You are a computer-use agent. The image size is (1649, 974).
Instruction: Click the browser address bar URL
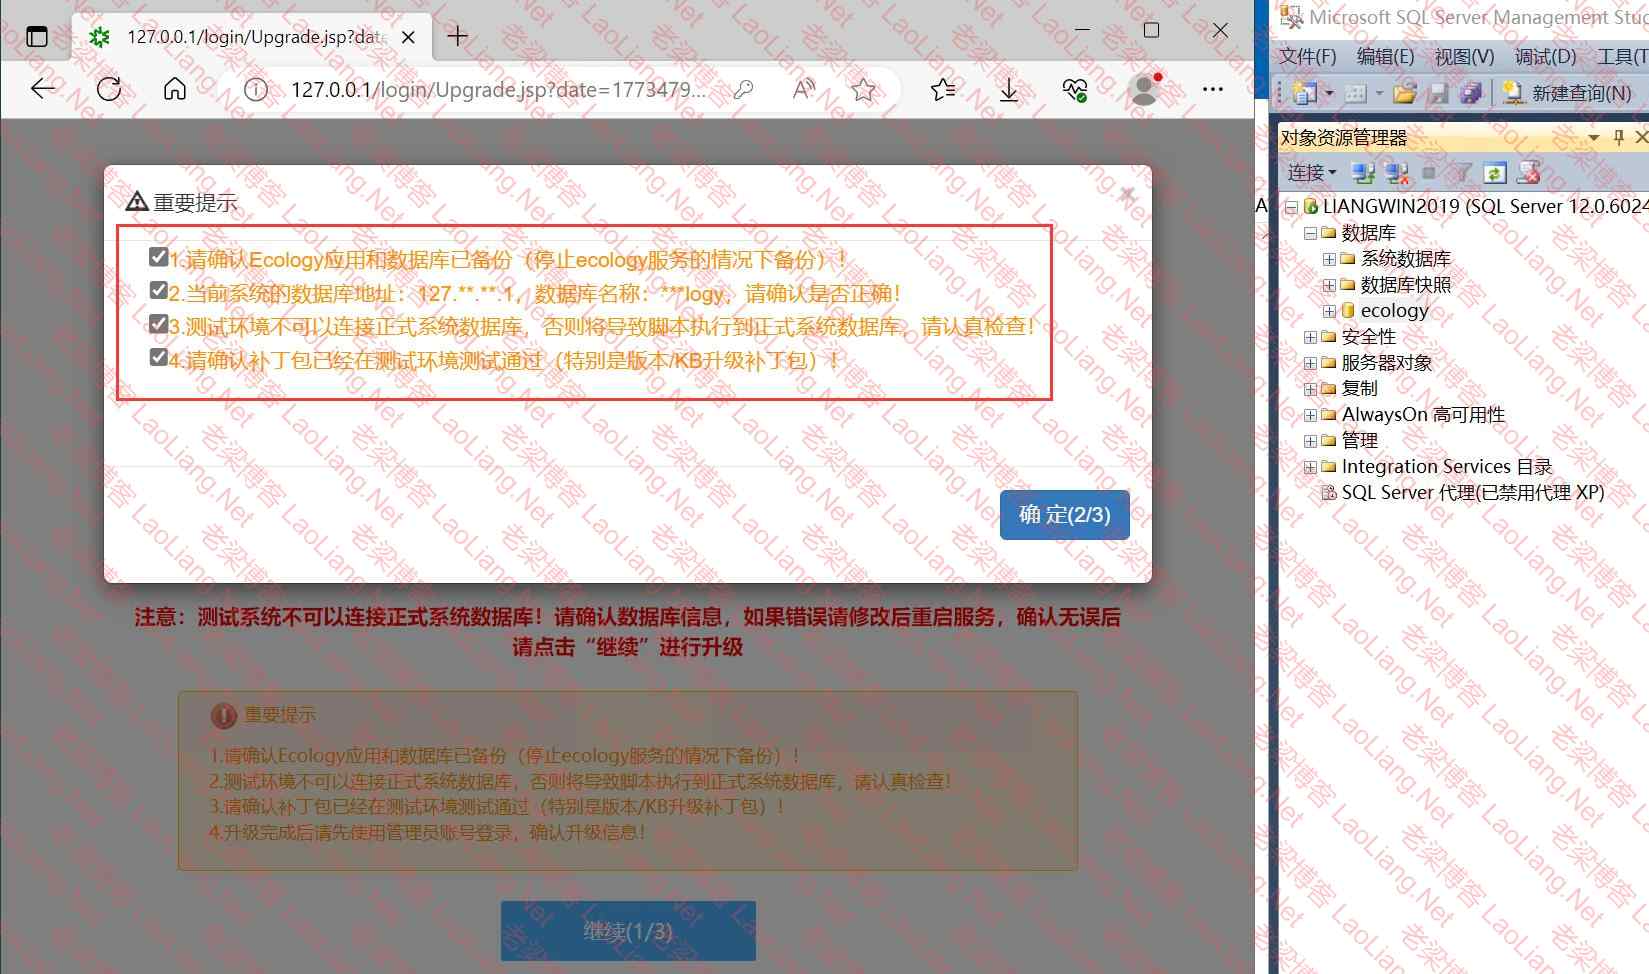click(498, 91)
